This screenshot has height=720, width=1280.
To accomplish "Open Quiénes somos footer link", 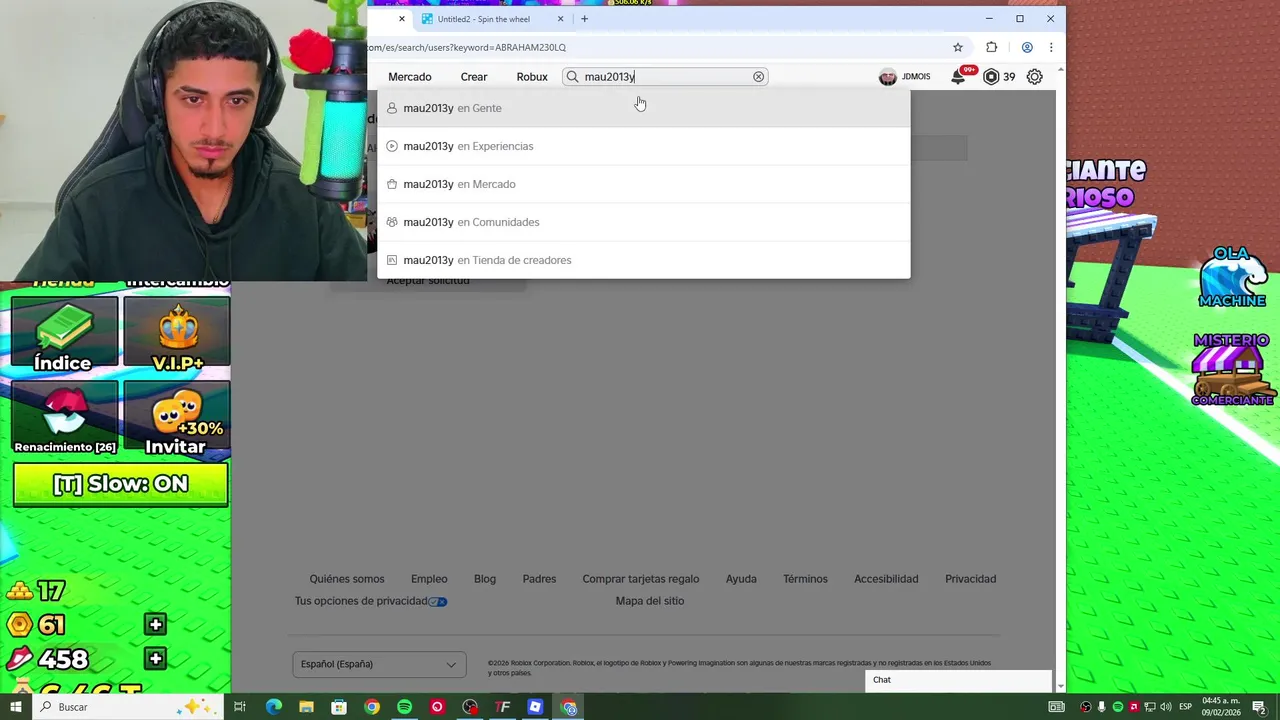I will tap(347, 579).
